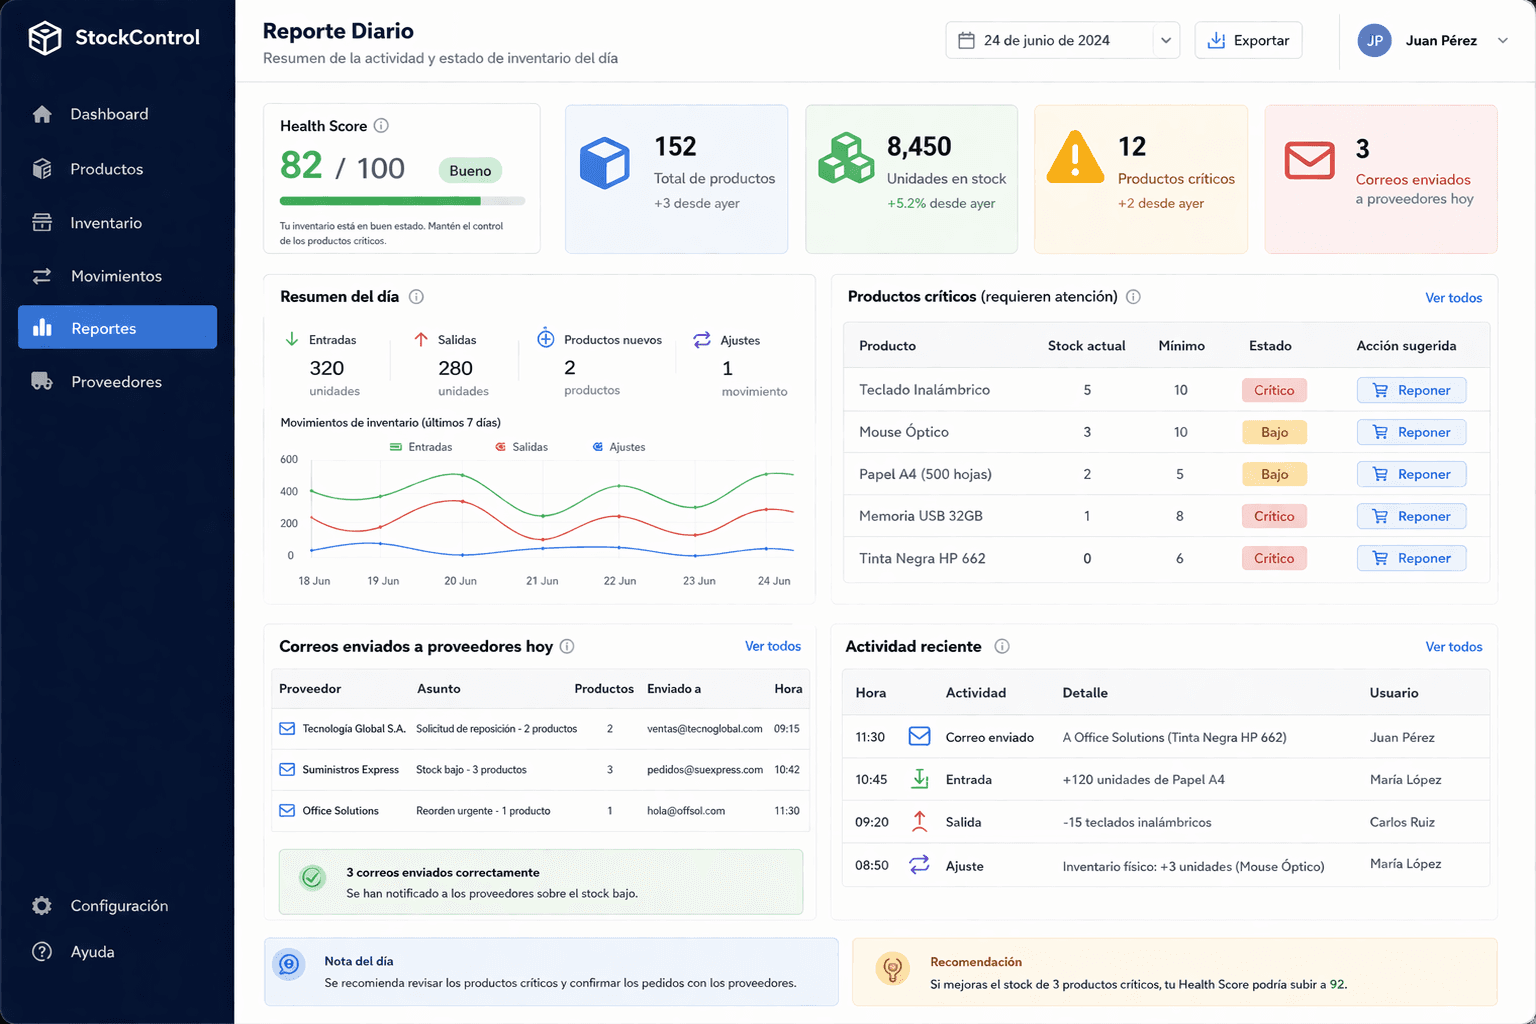Open the Dashboard from the sidebar

[x=110, y=114]
